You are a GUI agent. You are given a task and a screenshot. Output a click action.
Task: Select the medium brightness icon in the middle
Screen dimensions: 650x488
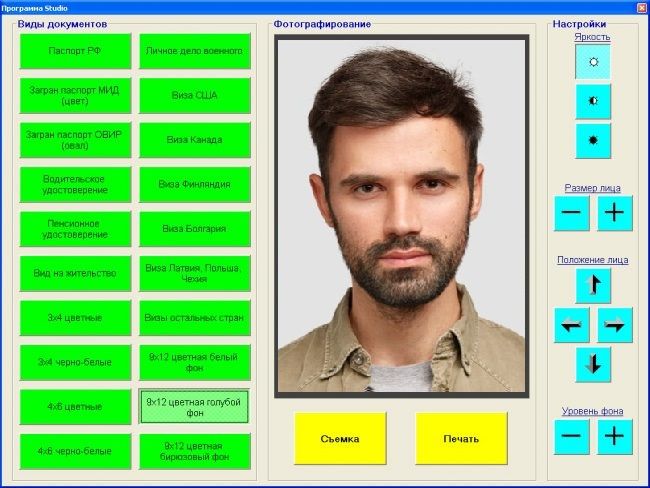592,101
